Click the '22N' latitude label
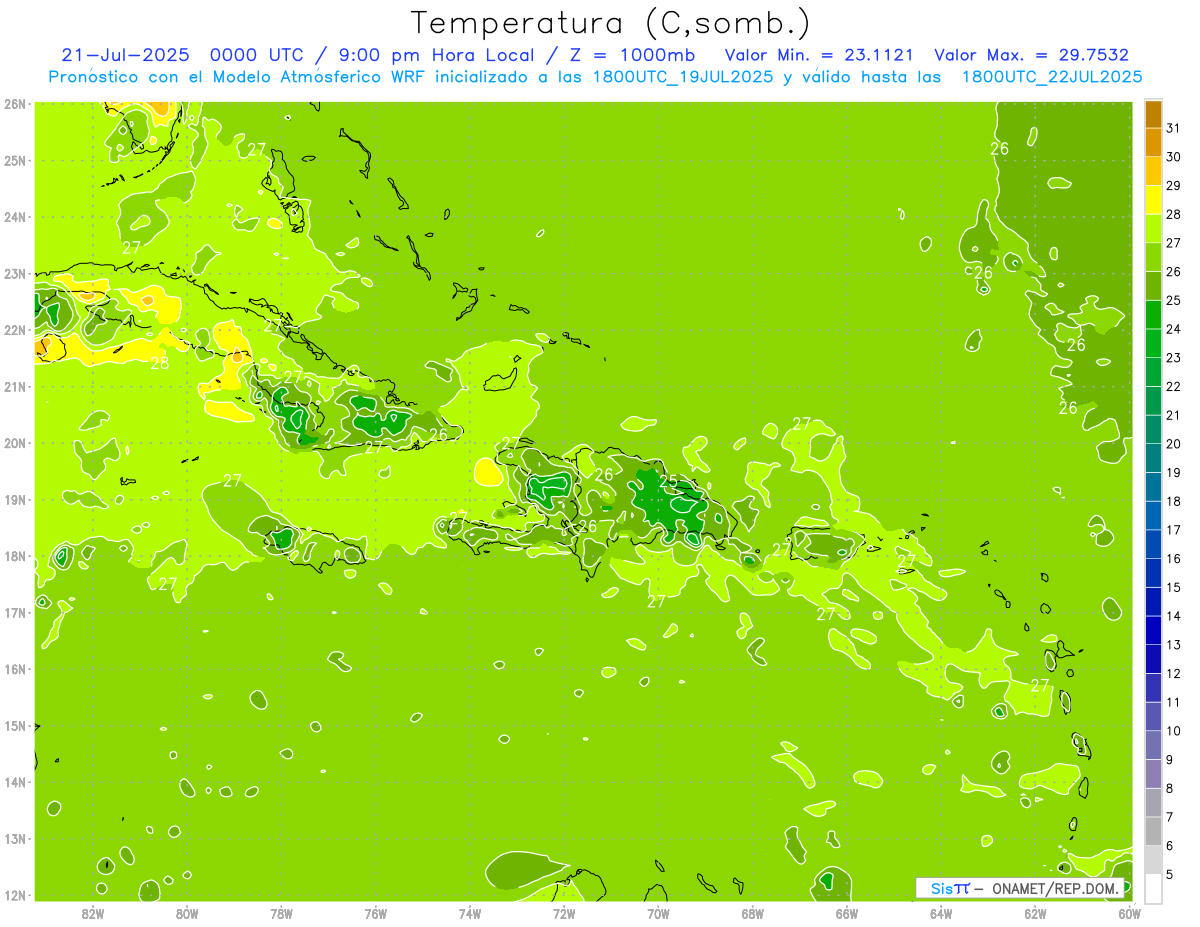Viewport: 1200px width, 927px height. (x=14, y=329)
